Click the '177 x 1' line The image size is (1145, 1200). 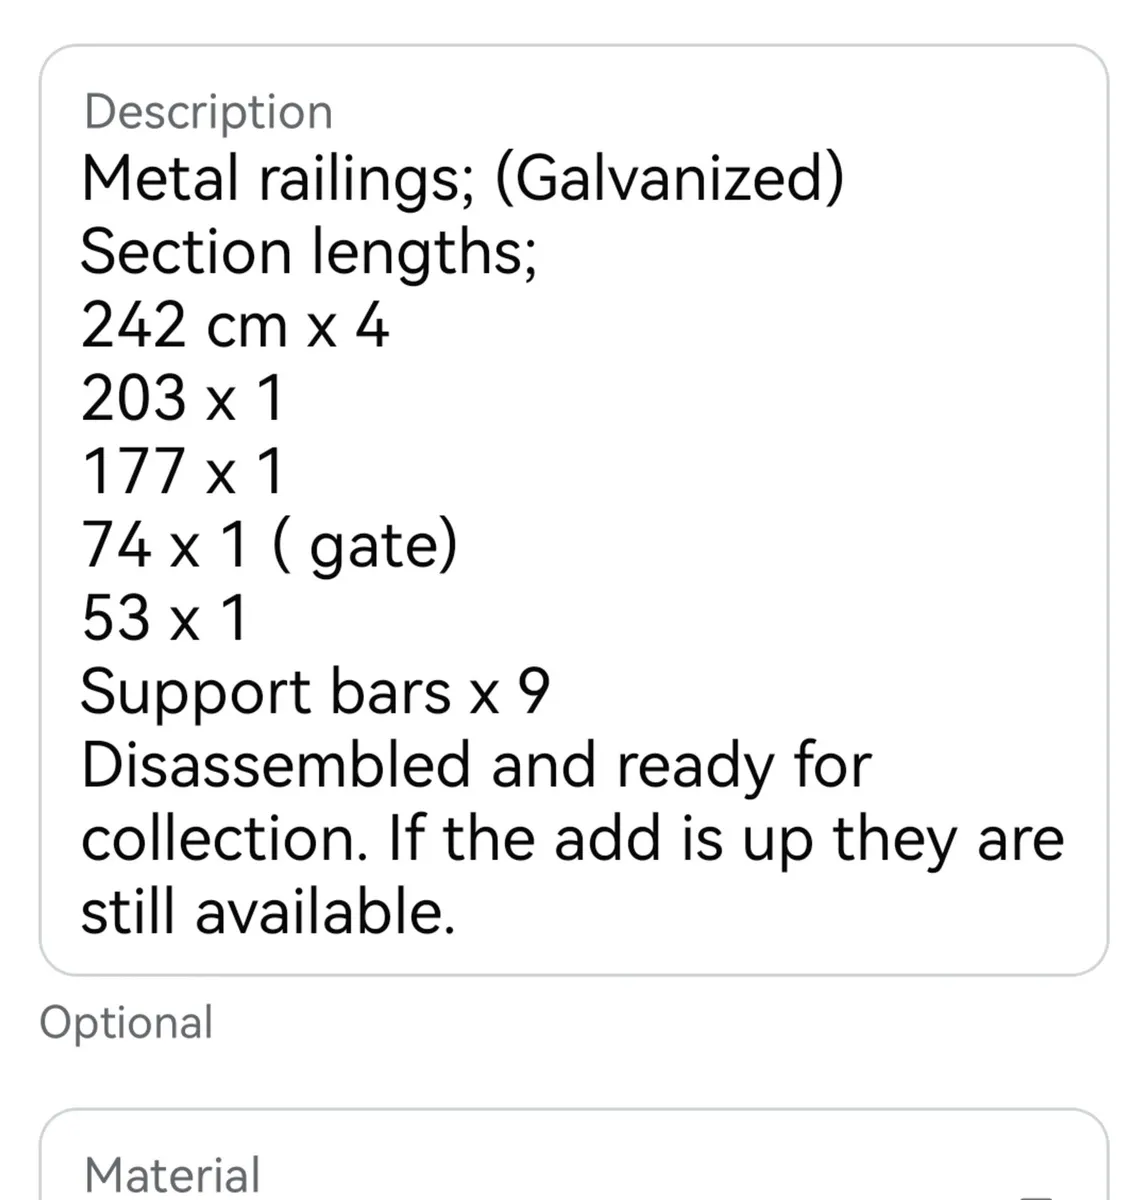tap(182, 472)
